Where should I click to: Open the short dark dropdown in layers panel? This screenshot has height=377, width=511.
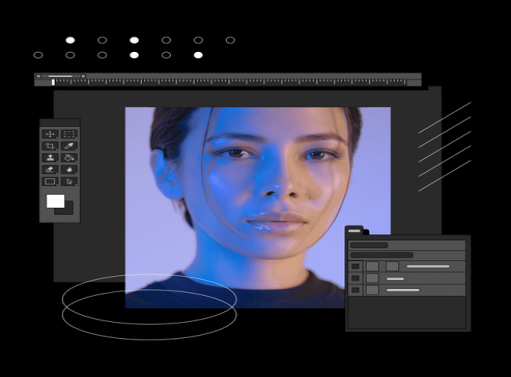(x=369, y=245)
